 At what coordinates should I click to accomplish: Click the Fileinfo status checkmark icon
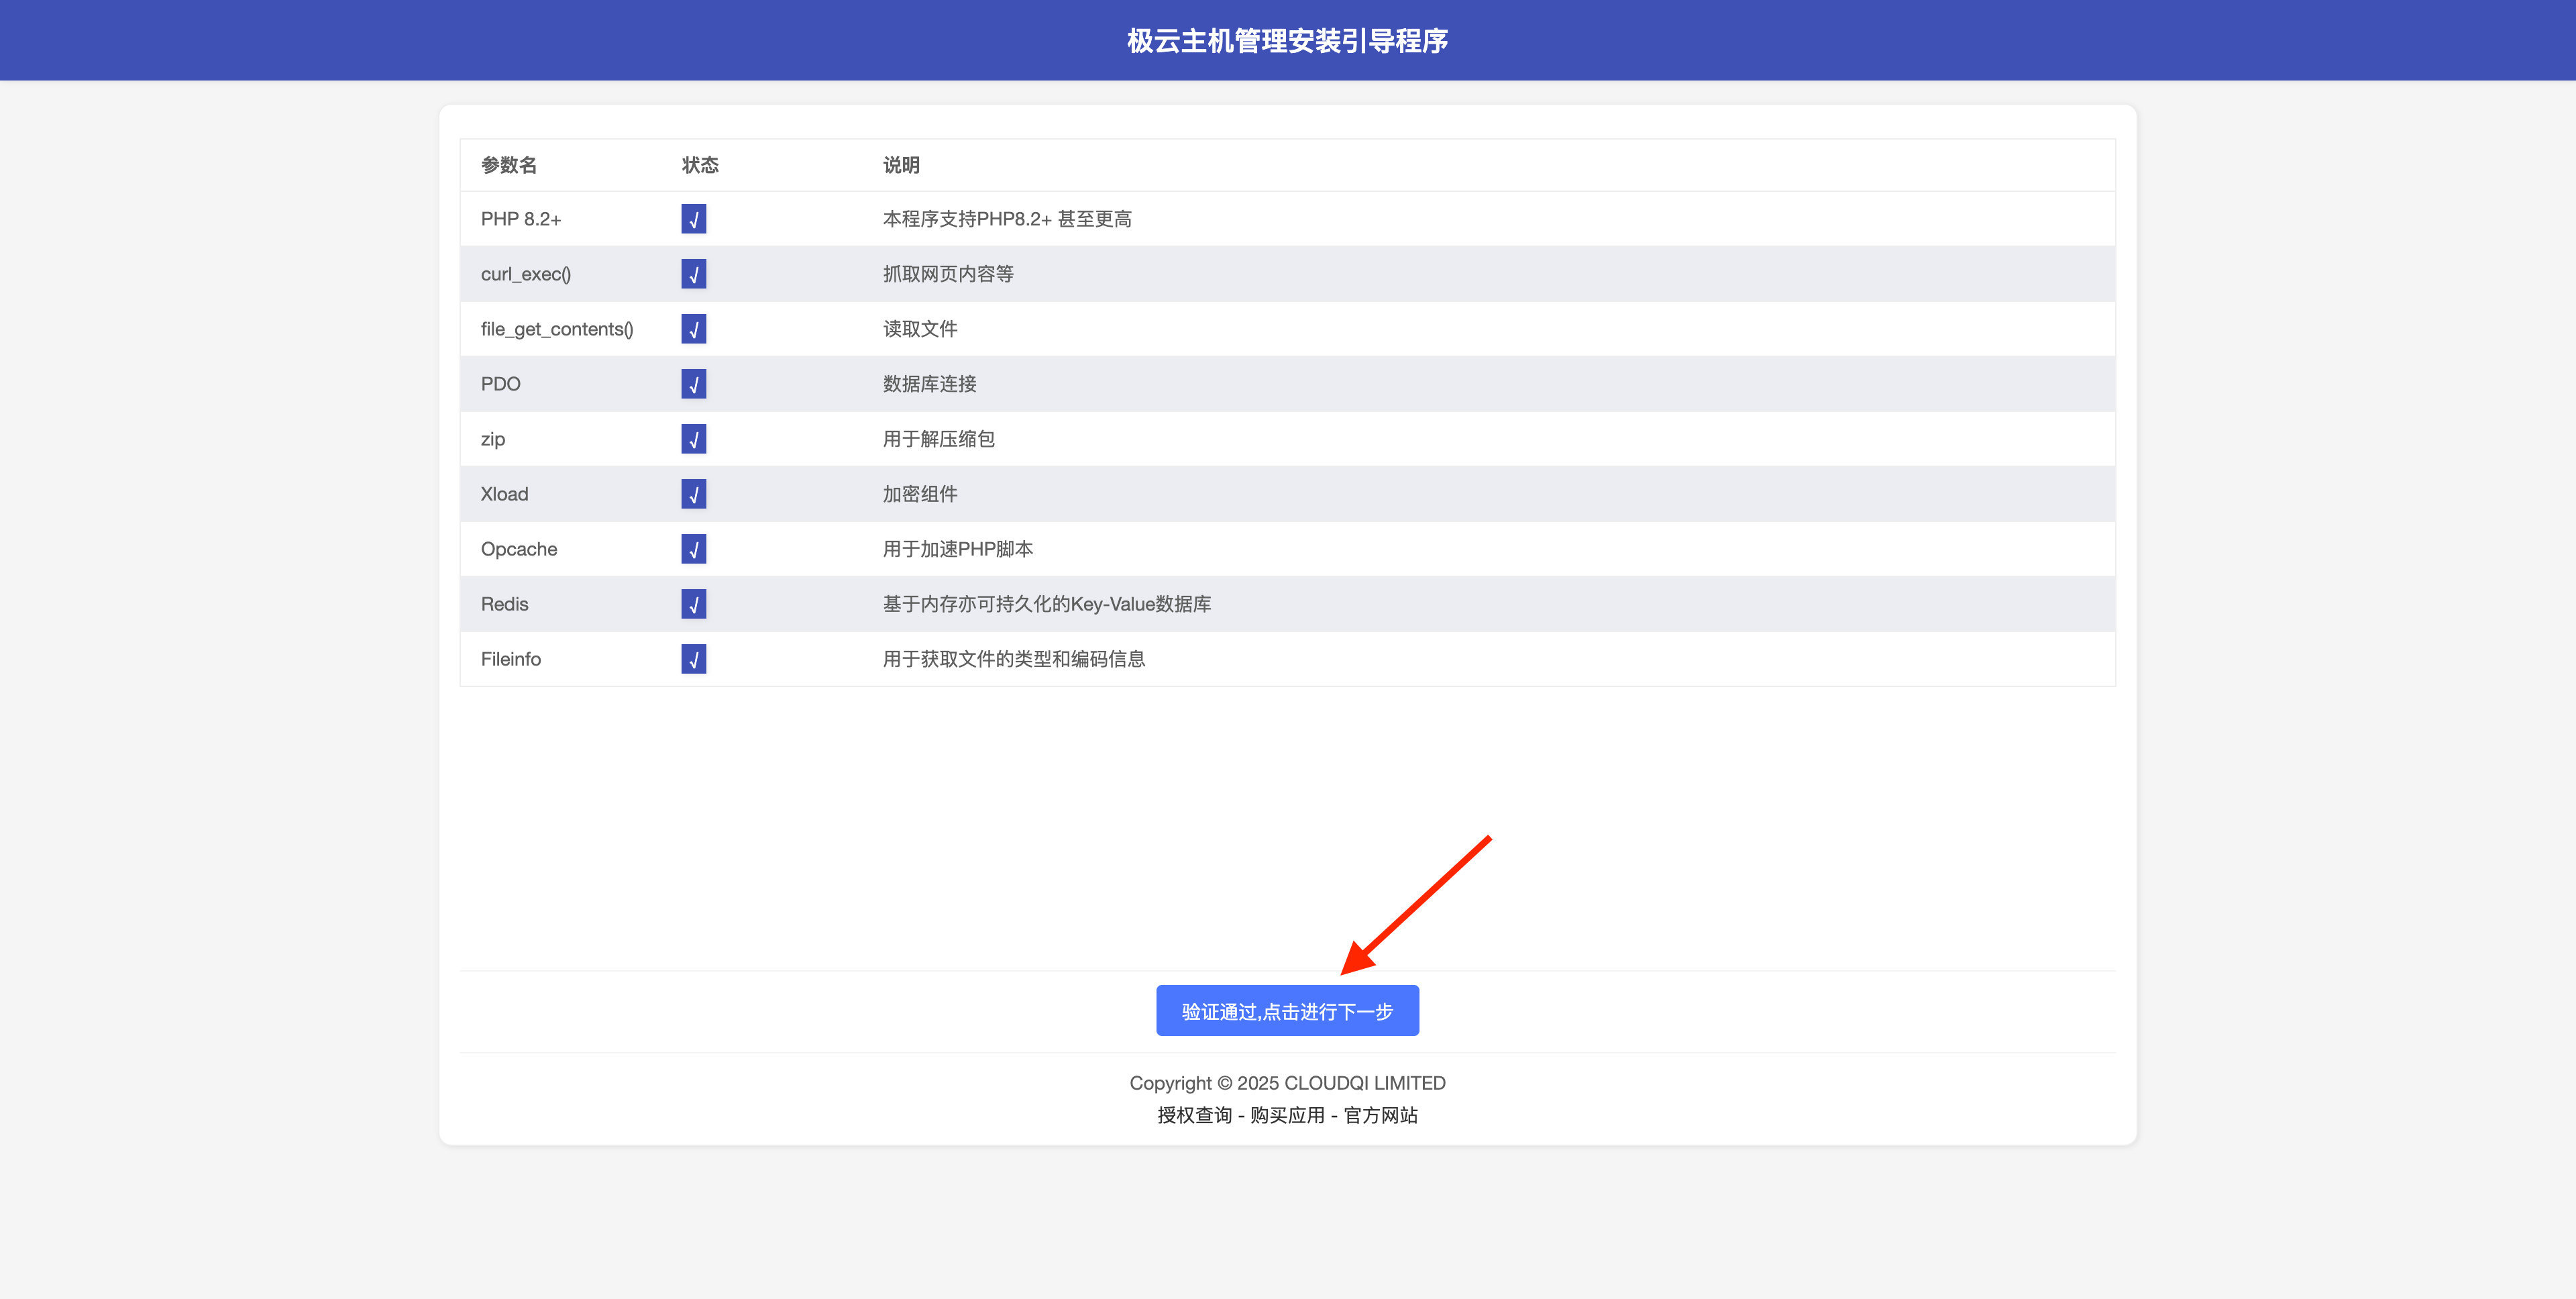tap(693, 659)
